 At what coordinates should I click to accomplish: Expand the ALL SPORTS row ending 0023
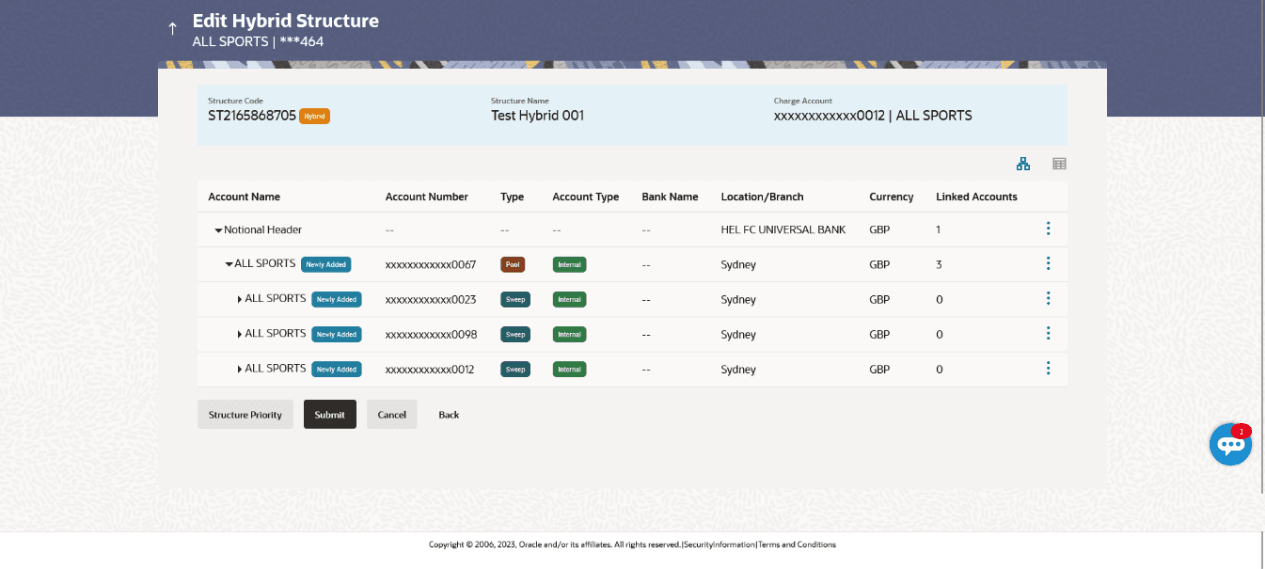point(240,300)
